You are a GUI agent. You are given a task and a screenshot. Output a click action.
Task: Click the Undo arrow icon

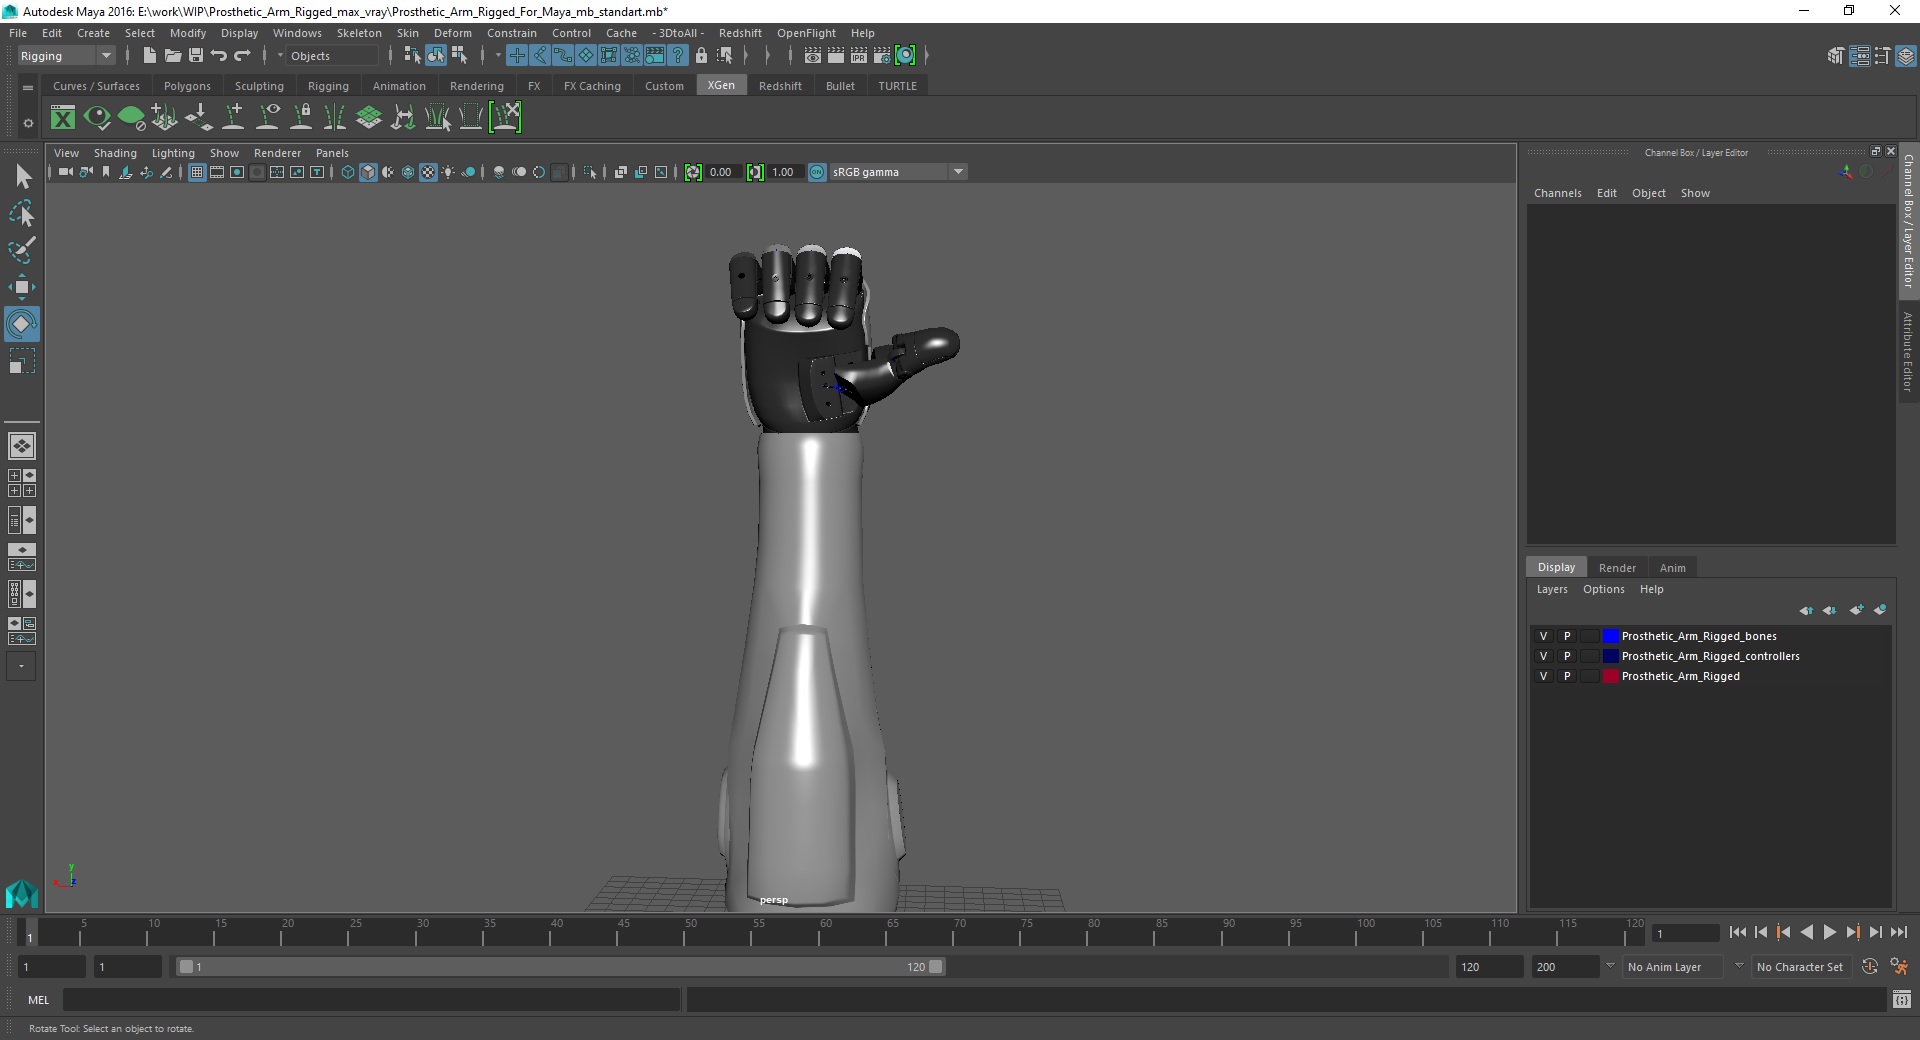pyautogui.click(x=219, y=56)
